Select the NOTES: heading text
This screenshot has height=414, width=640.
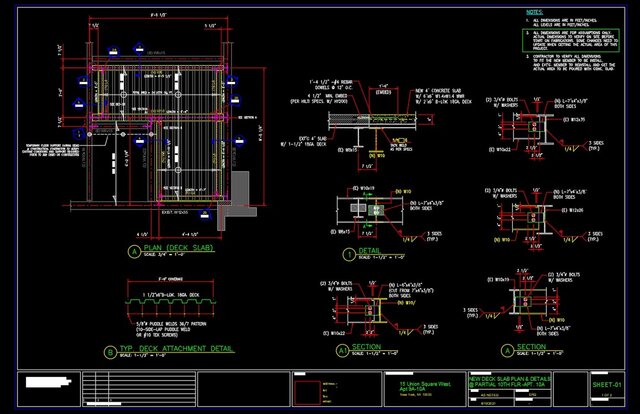pos(534,12)
